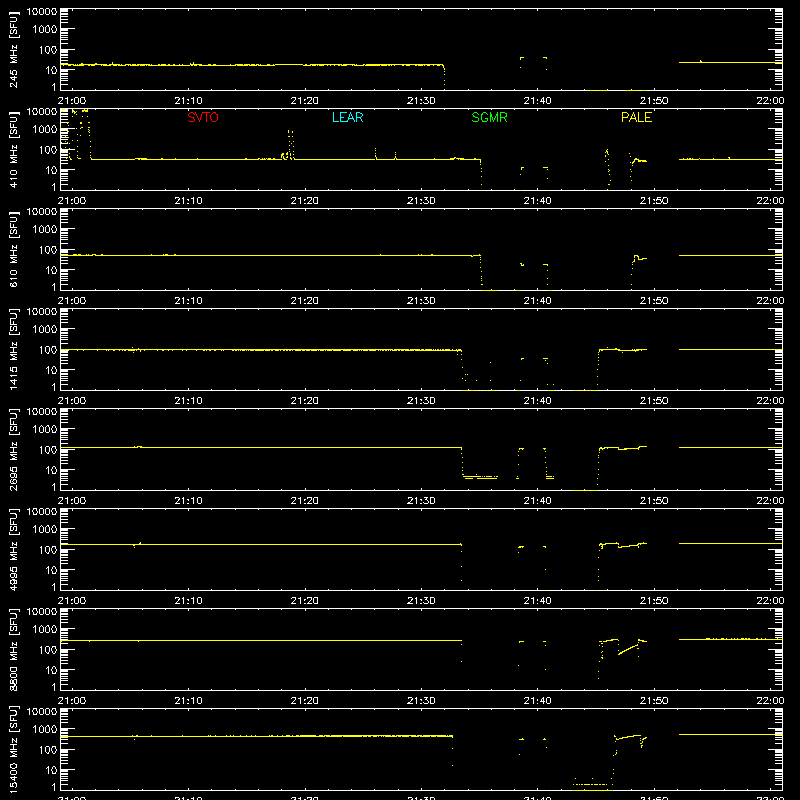800x800 pixels.
Task: Click 21:40 tick label under 1415 MHz panel
Action: point(537,401)
